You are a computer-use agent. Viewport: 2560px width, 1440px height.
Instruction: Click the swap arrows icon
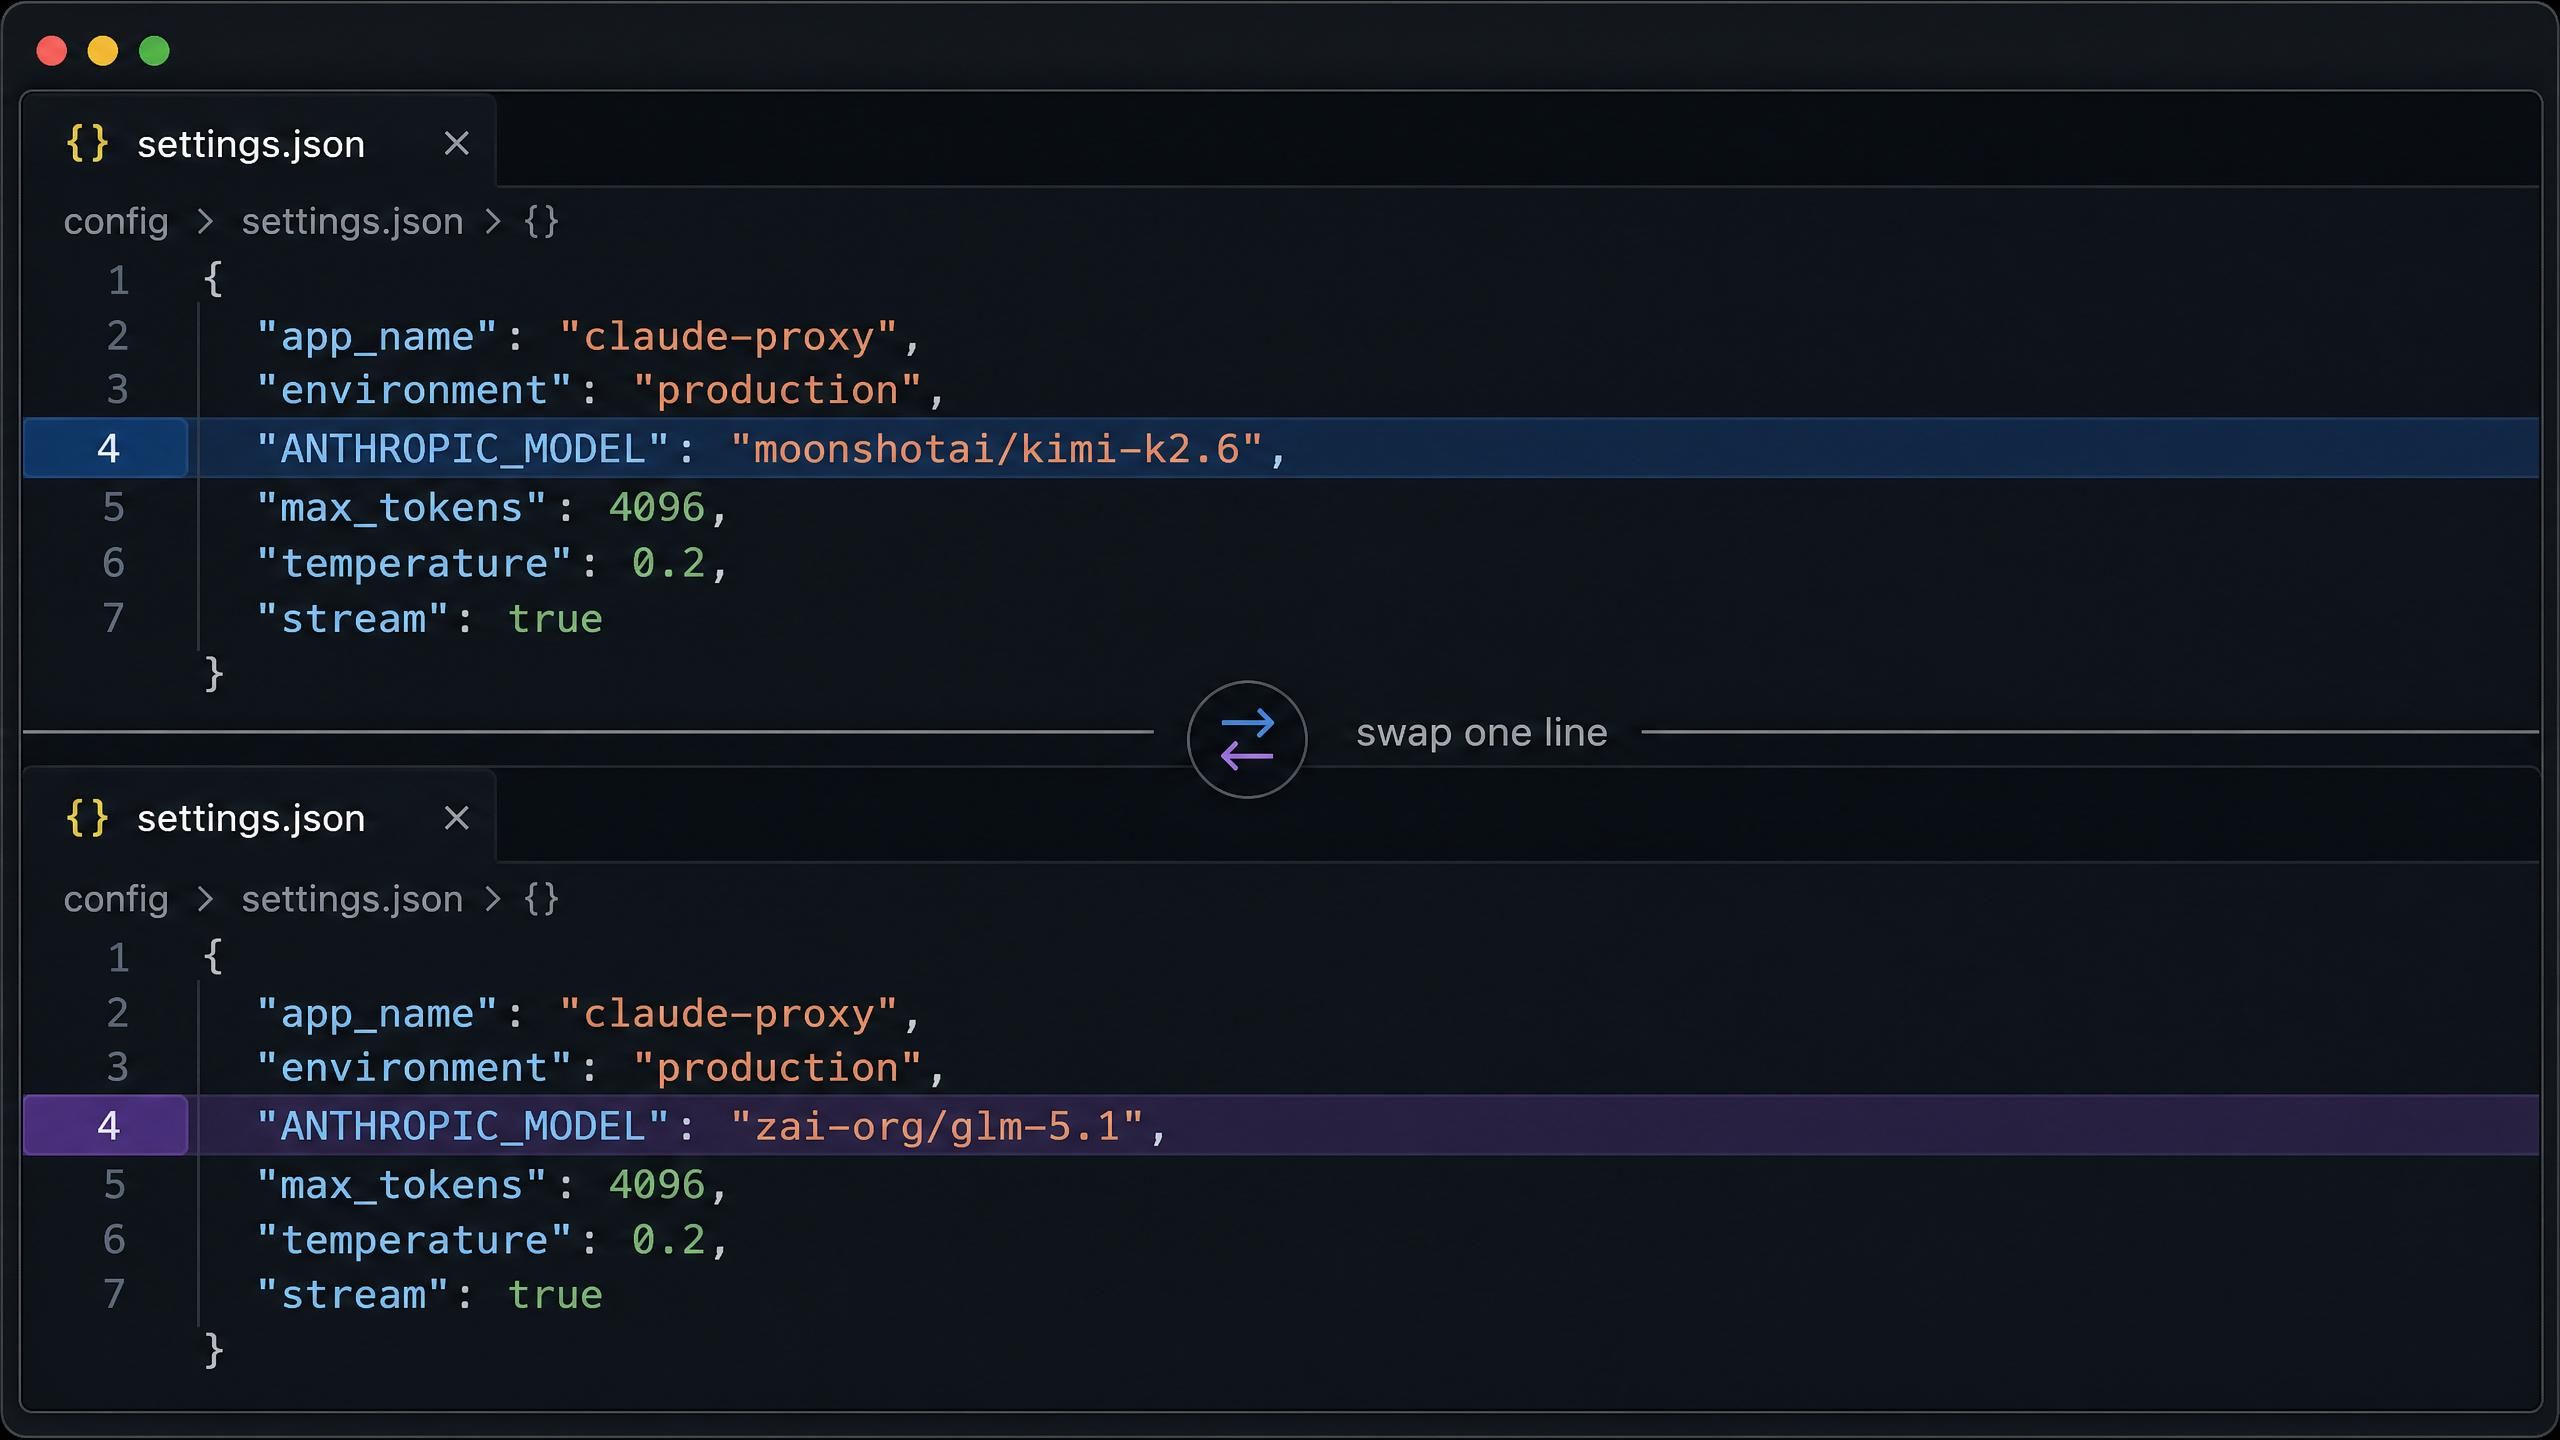[x=1247, y=739]
